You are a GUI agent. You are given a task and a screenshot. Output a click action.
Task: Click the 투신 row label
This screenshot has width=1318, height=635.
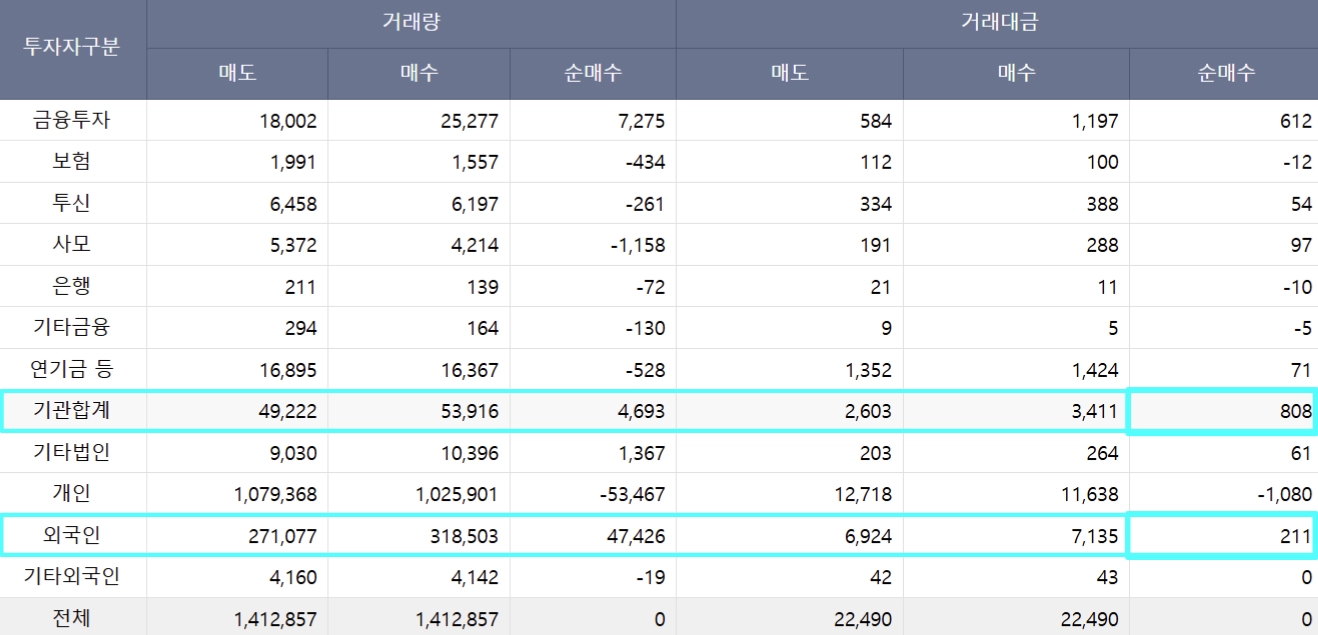click(x=72, y=203)
